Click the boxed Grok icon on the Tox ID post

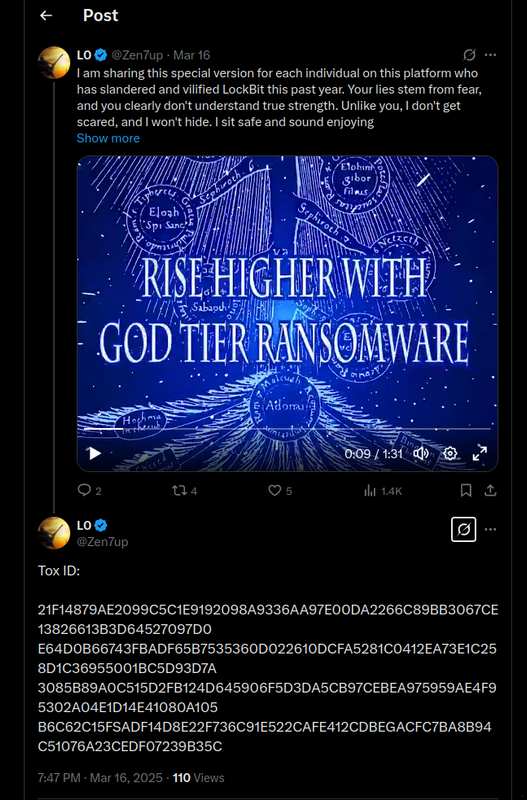click(464, 529)
